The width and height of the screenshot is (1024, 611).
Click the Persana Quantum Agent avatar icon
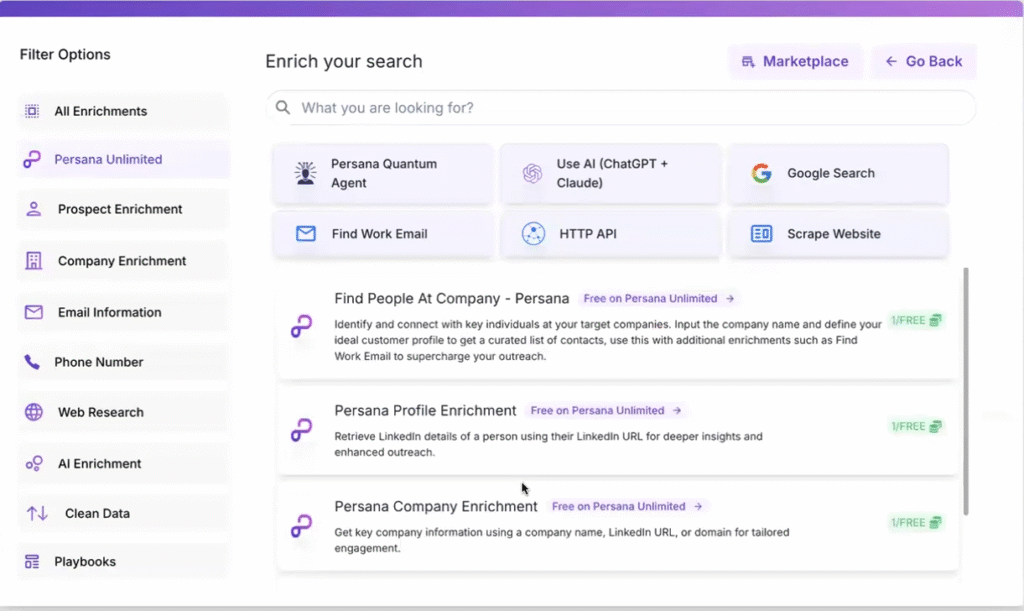[305, 173]
